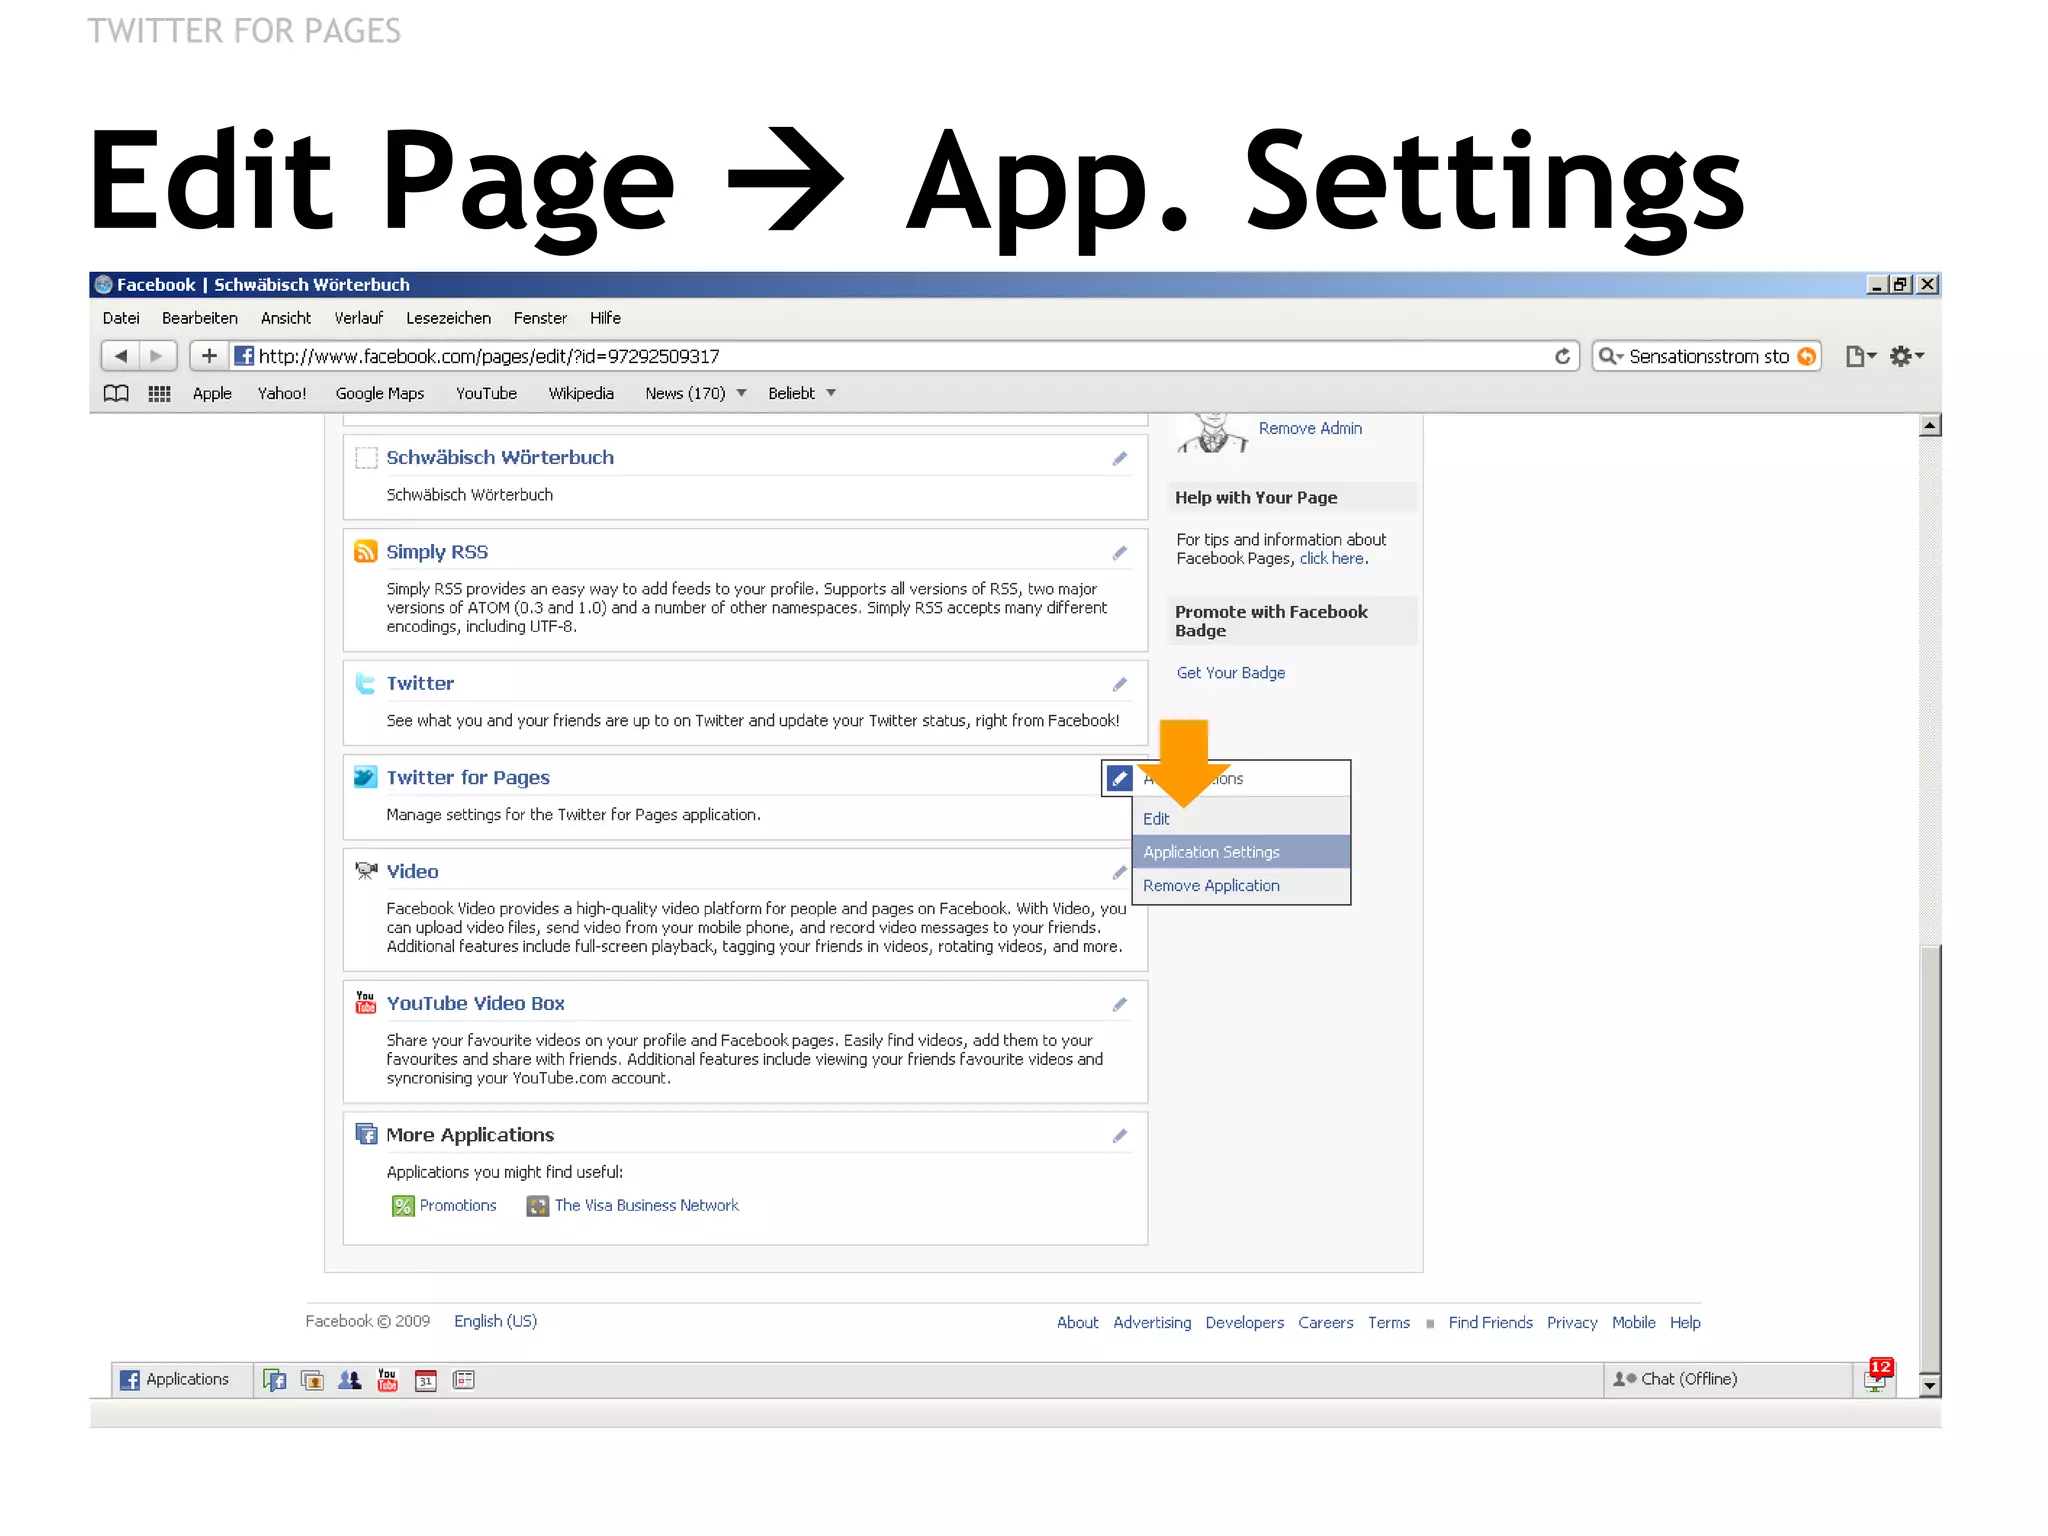Click the add bookmark plus button
Screen dimensions: 2048x1536
click(x=209, y=356)
